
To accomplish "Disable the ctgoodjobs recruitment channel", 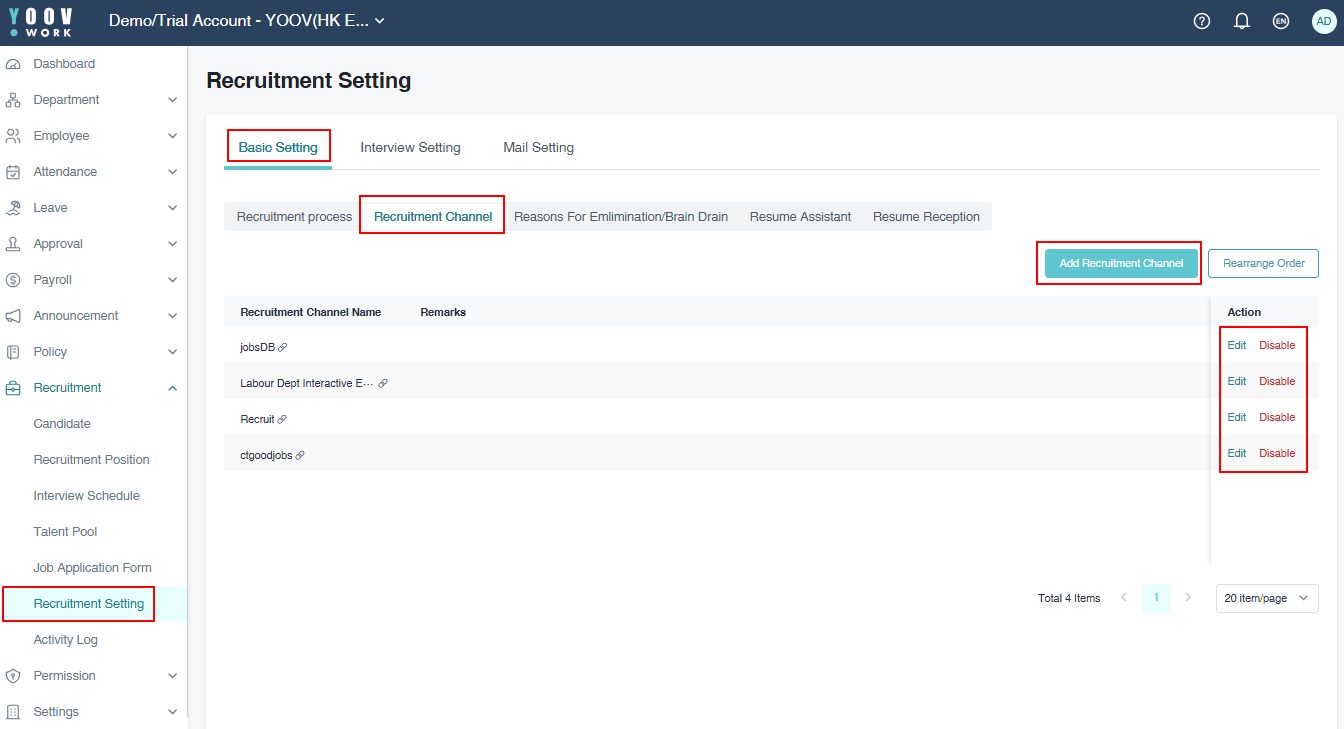I will [x=1276, y=453].
